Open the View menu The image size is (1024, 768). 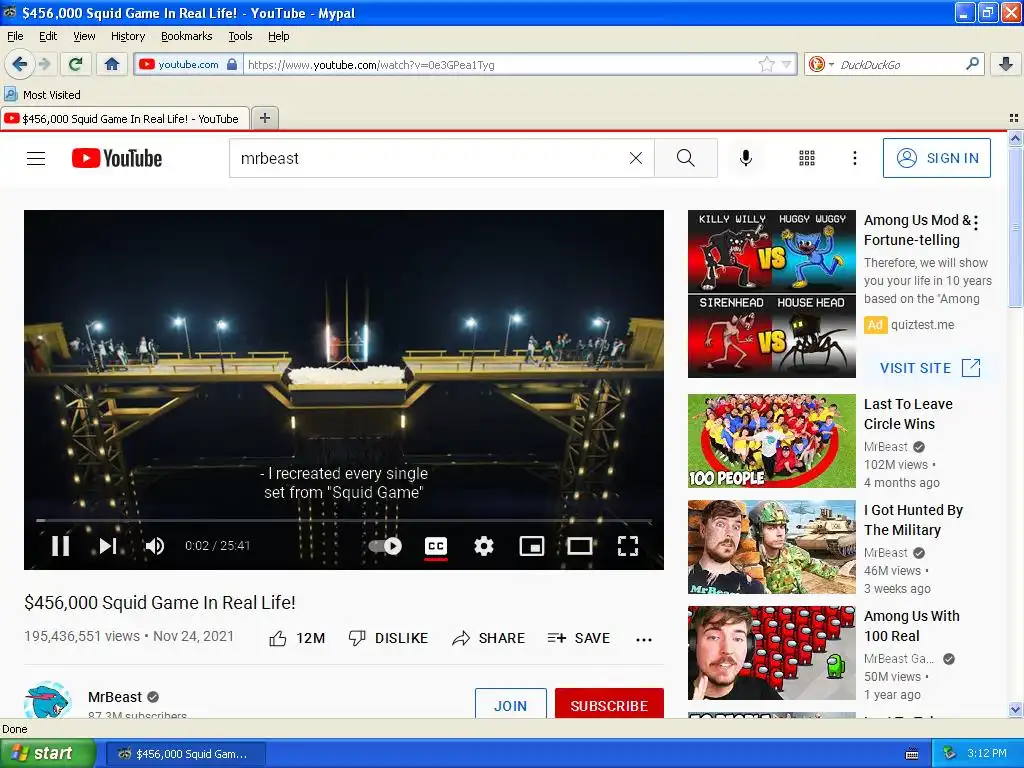click(84, 36)
